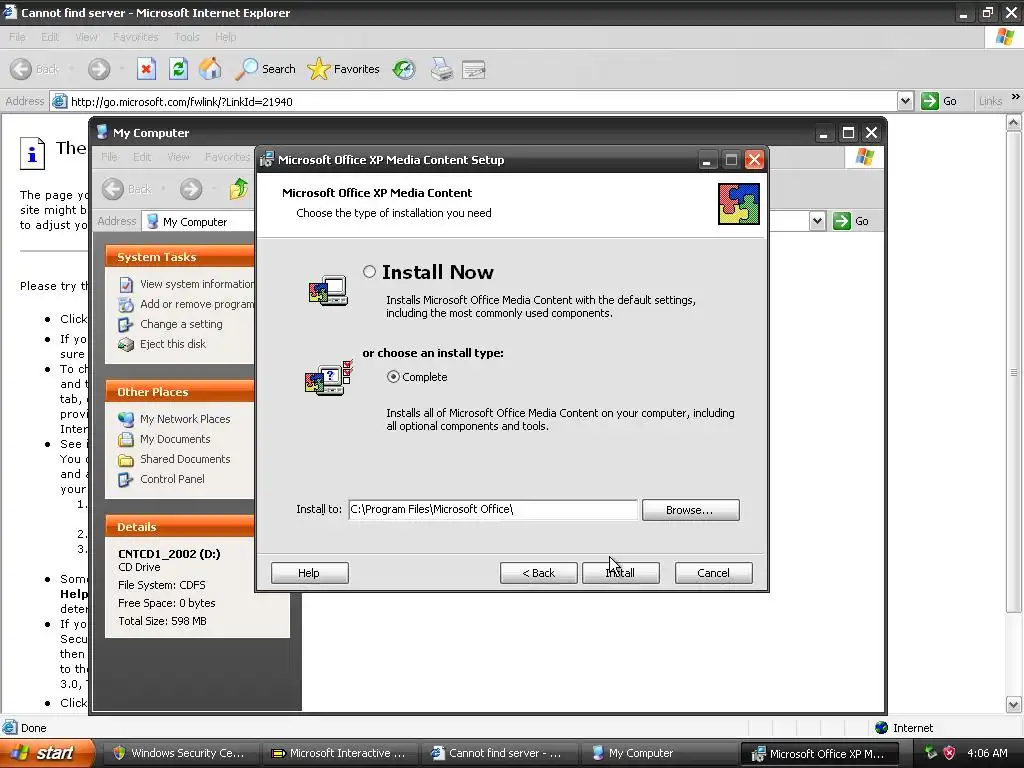This screenshot has height=768, width=1024.
Task: Click Internet Explorer Refresh toolbar icon
Action: tap(178, 69)
